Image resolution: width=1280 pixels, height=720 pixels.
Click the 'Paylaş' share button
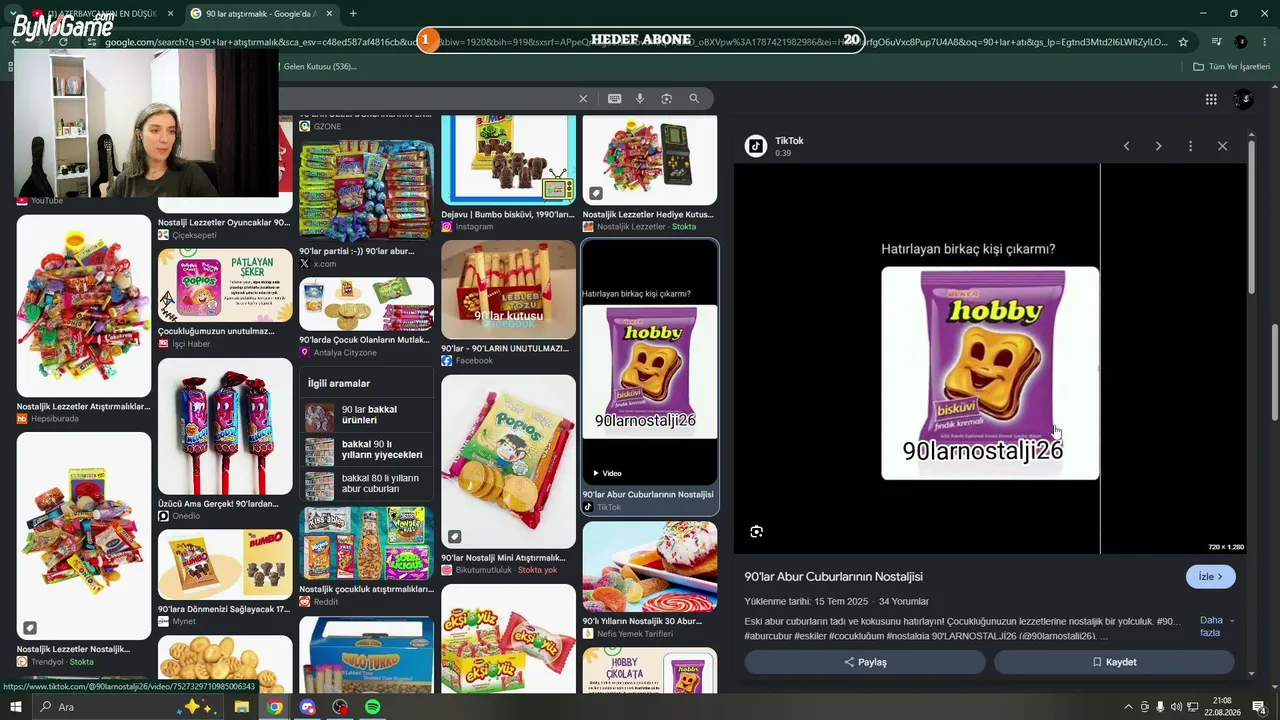coord(865,662)
